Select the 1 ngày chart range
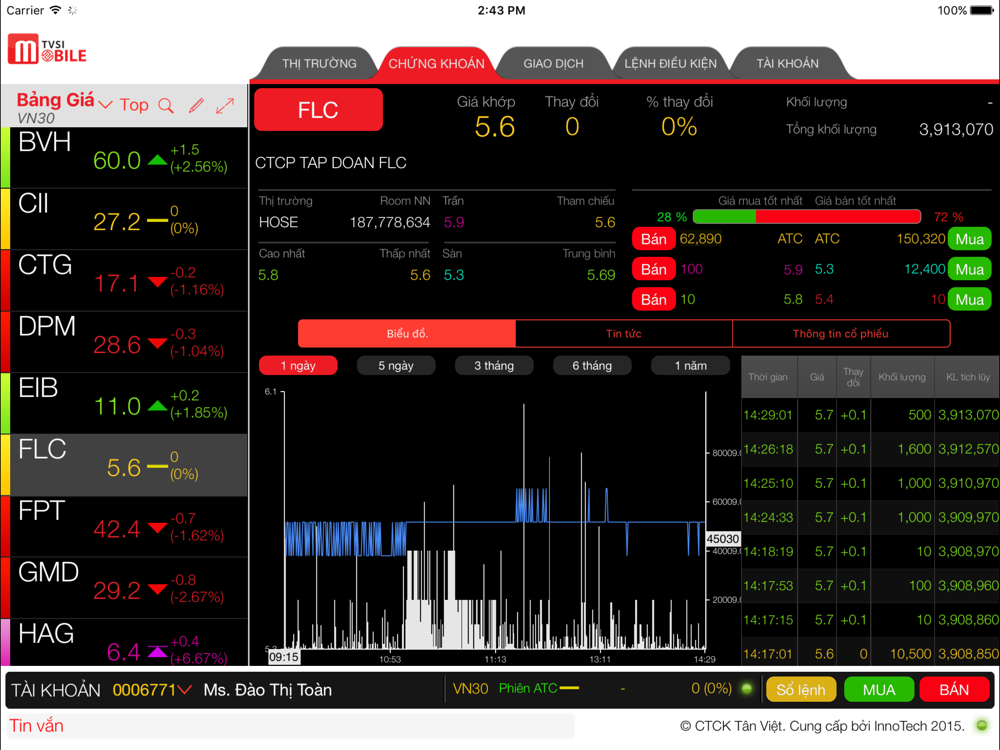The image size is (1000, 750). pyautogui.click(x=298, y=365)
